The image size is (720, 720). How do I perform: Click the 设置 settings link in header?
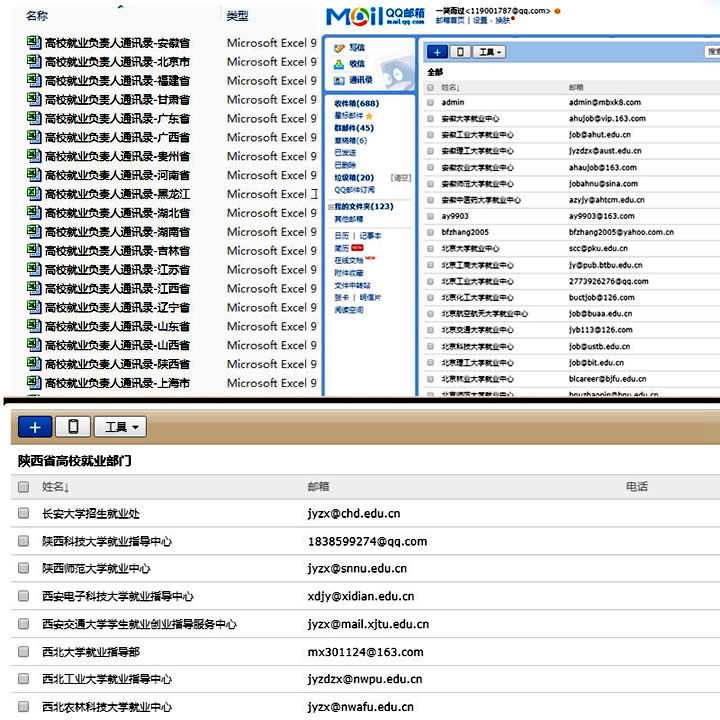(481, 20)
